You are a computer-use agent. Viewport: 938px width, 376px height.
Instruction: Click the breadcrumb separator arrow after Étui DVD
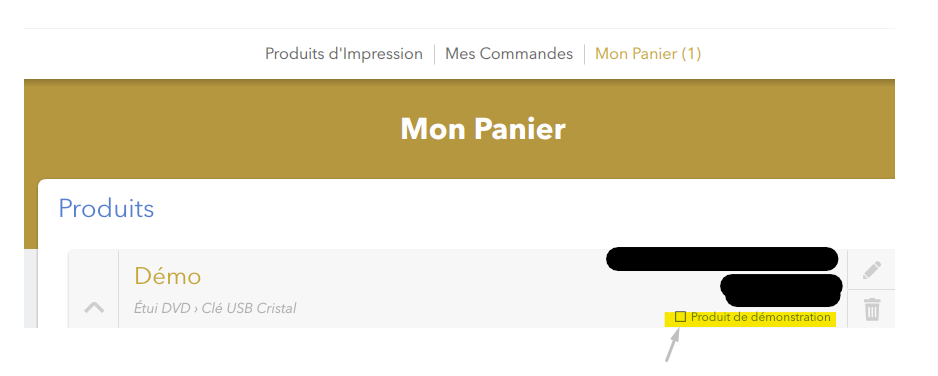pyautogui.click(x=196, y=309)
